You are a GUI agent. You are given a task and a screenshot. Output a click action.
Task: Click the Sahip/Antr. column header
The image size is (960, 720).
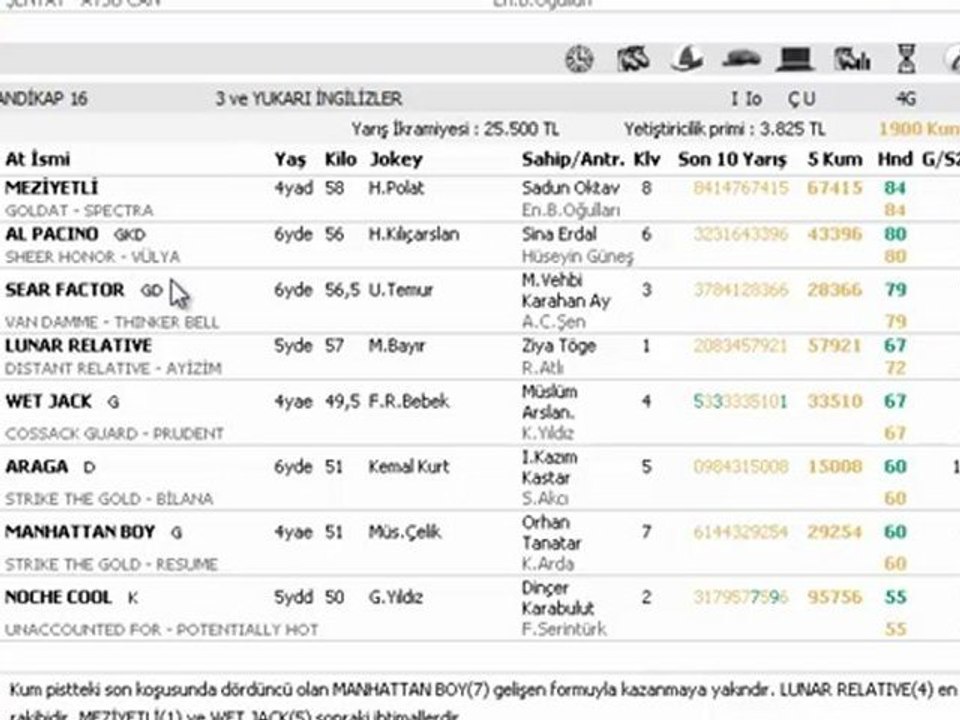573,160
